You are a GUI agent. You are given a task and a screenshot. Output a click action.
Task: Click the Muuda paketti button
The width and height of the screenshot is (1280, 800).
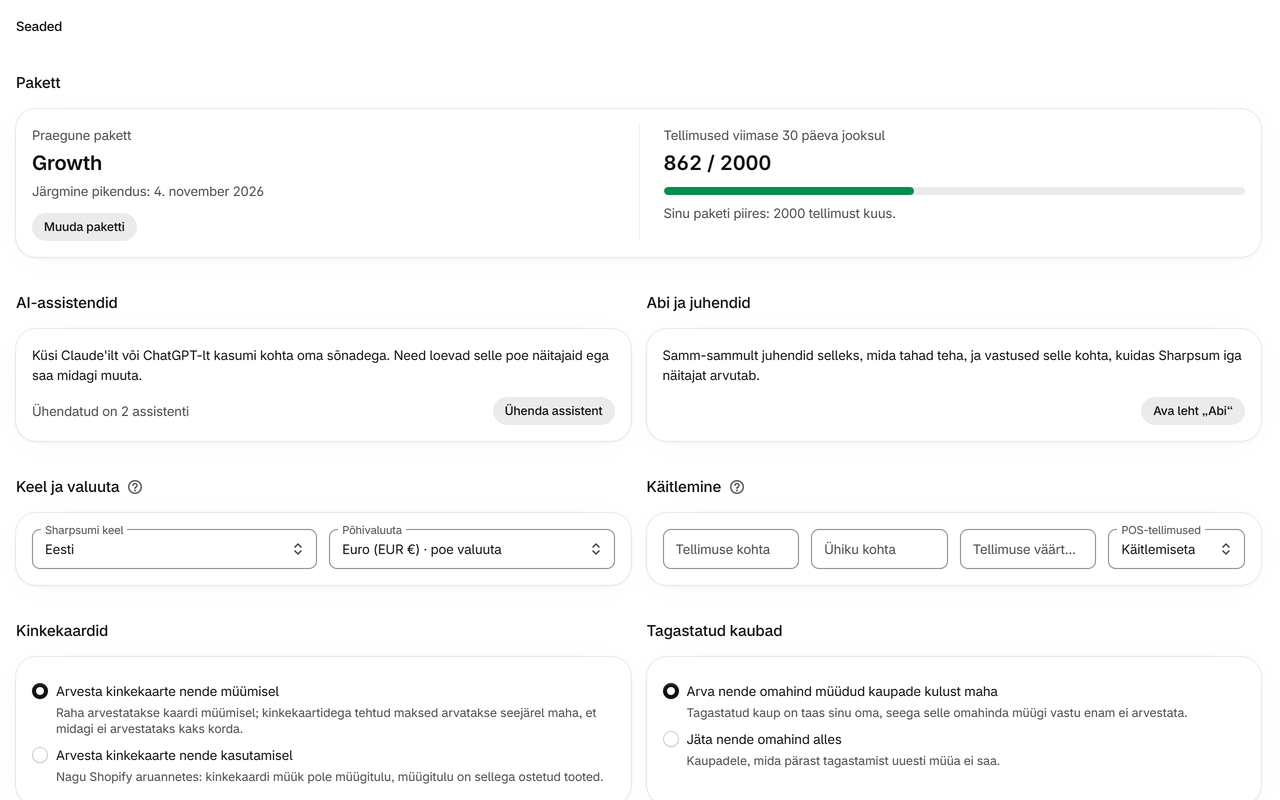(84, 227)
